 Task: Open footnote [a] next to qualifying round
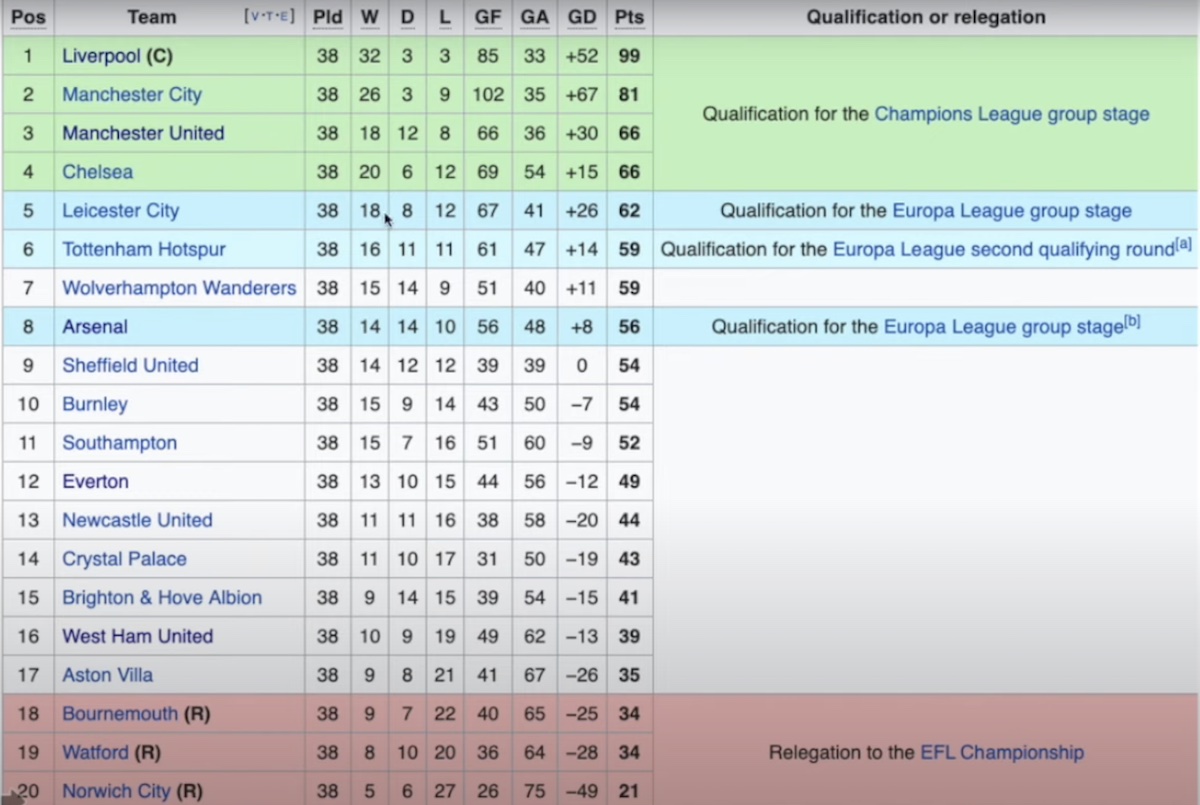point(1184,243)
